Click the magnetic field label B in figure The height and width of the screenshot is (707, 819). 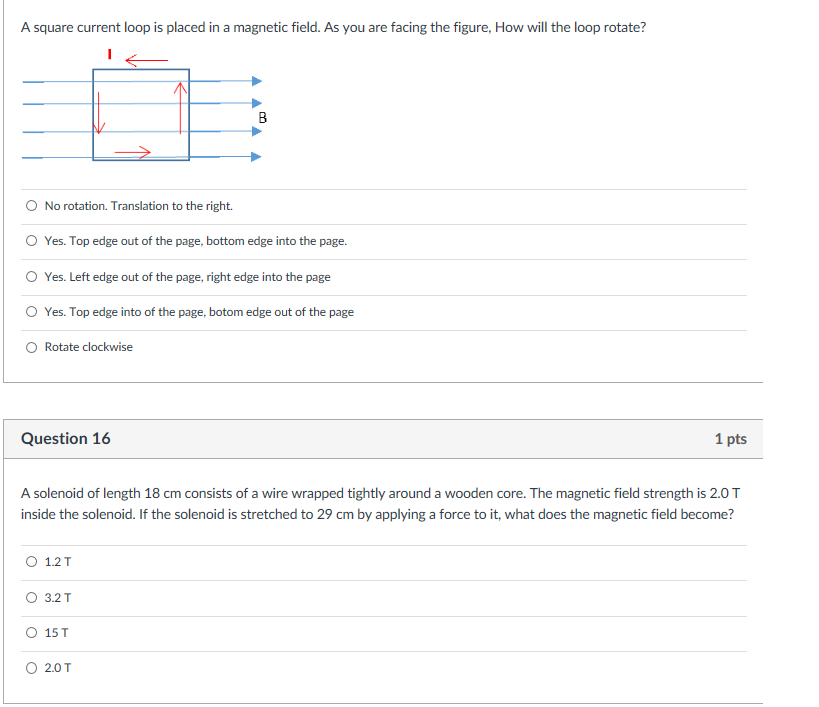click(x=260, y=119)
